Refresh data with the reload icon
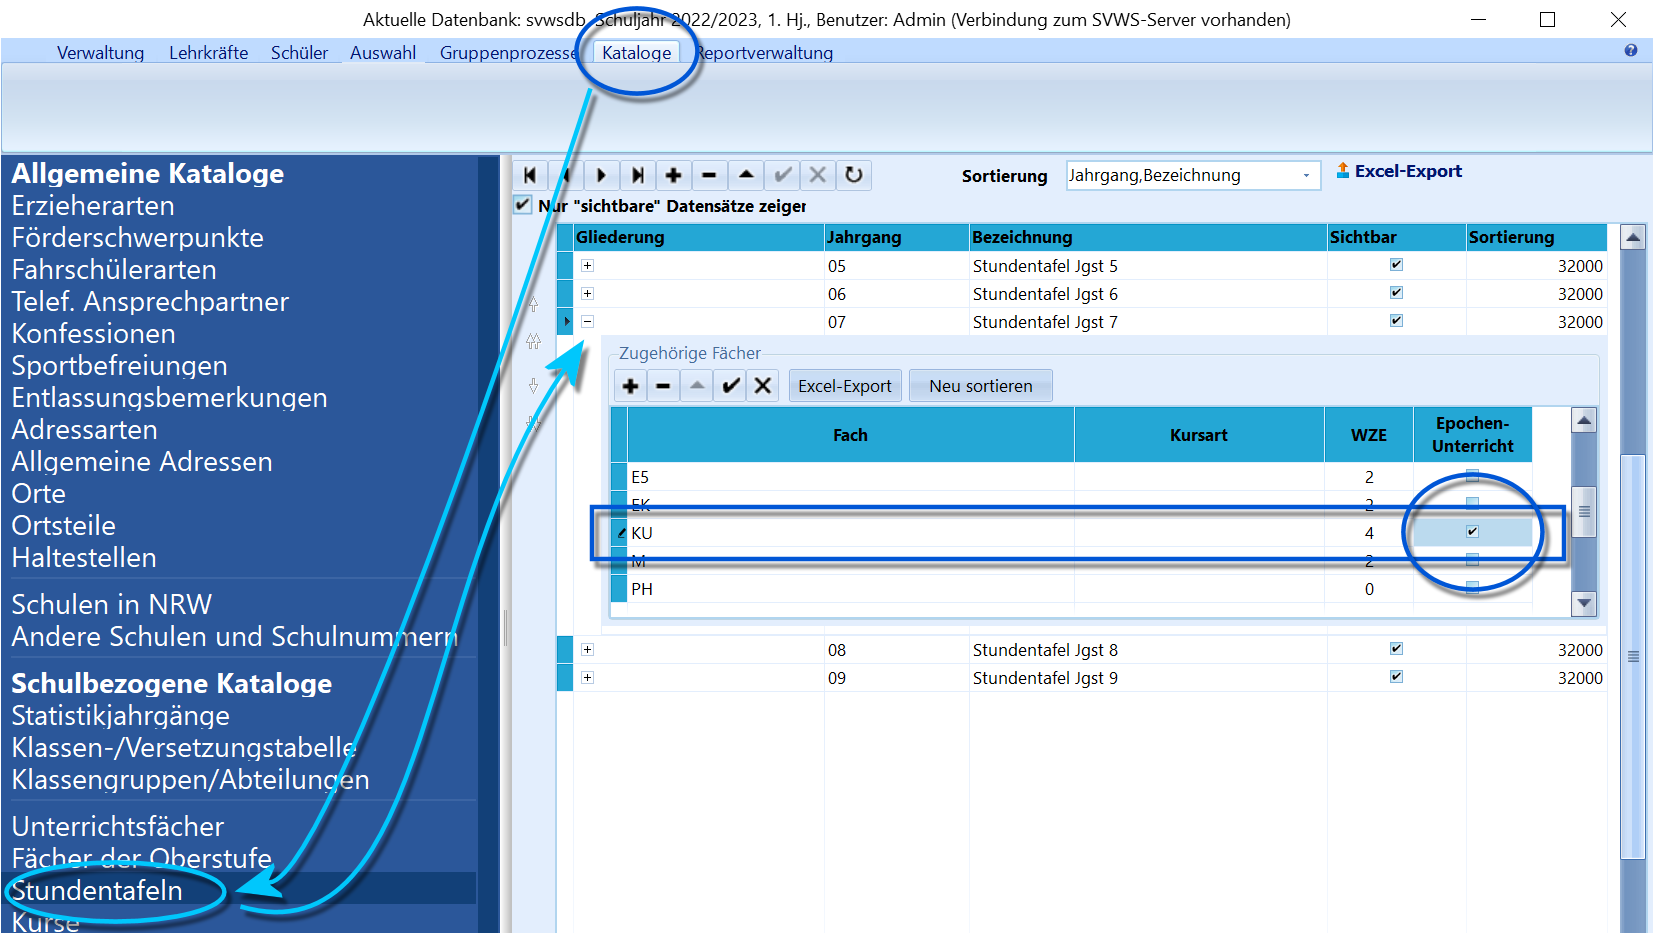This screenshot has height=933, width=1654. coord(853,175)
